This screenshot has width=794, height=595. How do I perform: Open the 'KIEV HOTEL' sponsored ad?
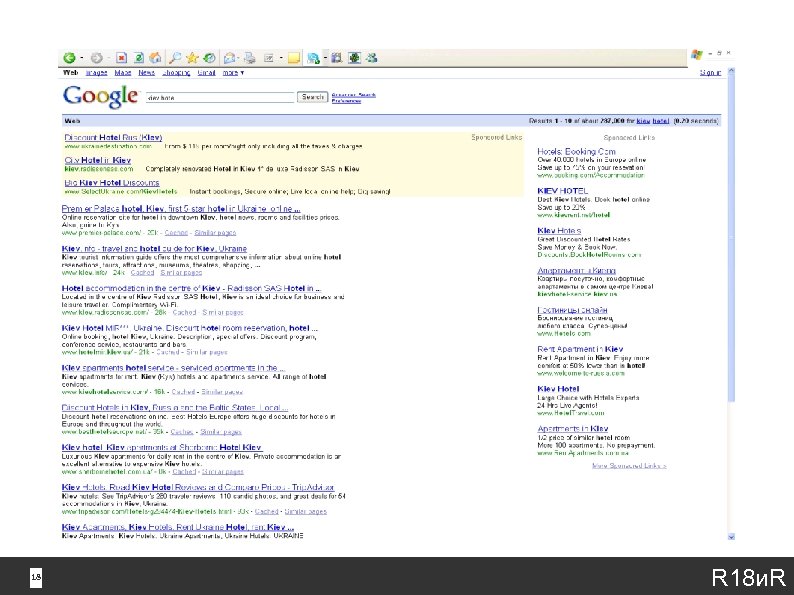[x=563, y=191]
